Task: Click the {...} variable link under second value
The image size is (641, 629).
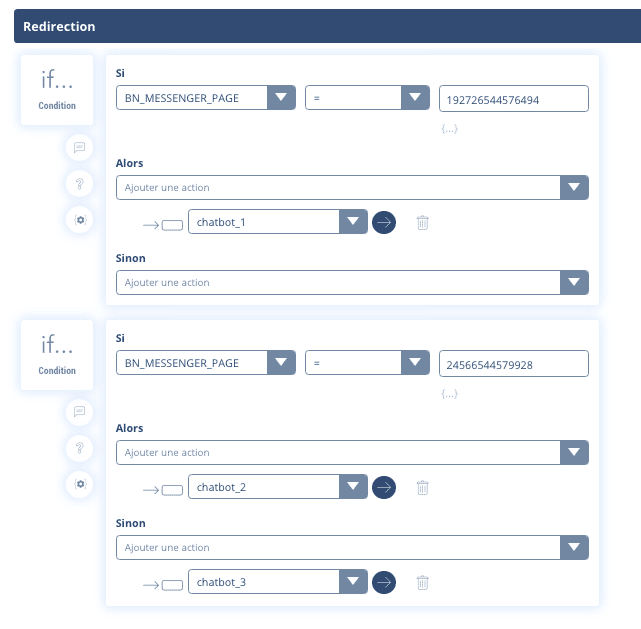Action: coord(449,393)
